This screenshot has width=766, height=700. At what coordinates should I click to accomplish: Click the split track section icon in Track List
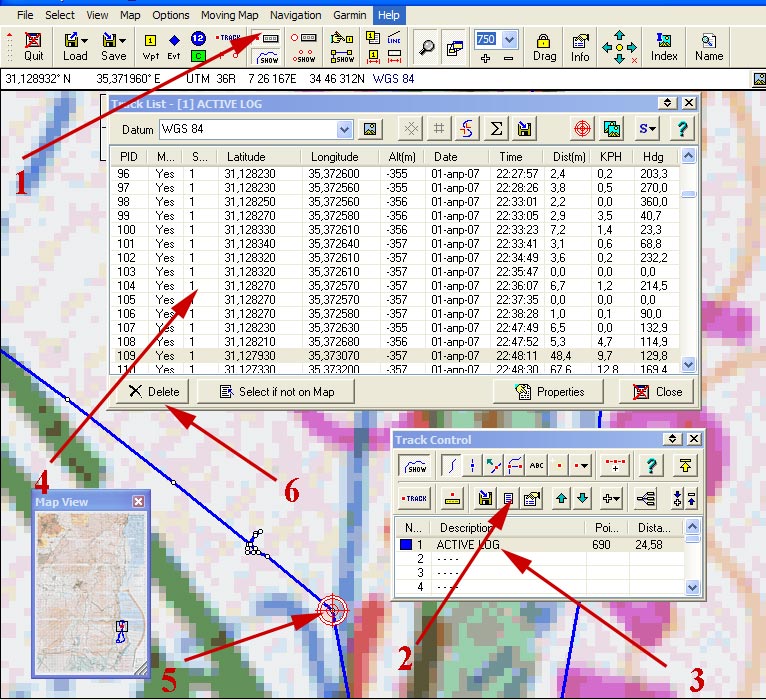point(467,129)
